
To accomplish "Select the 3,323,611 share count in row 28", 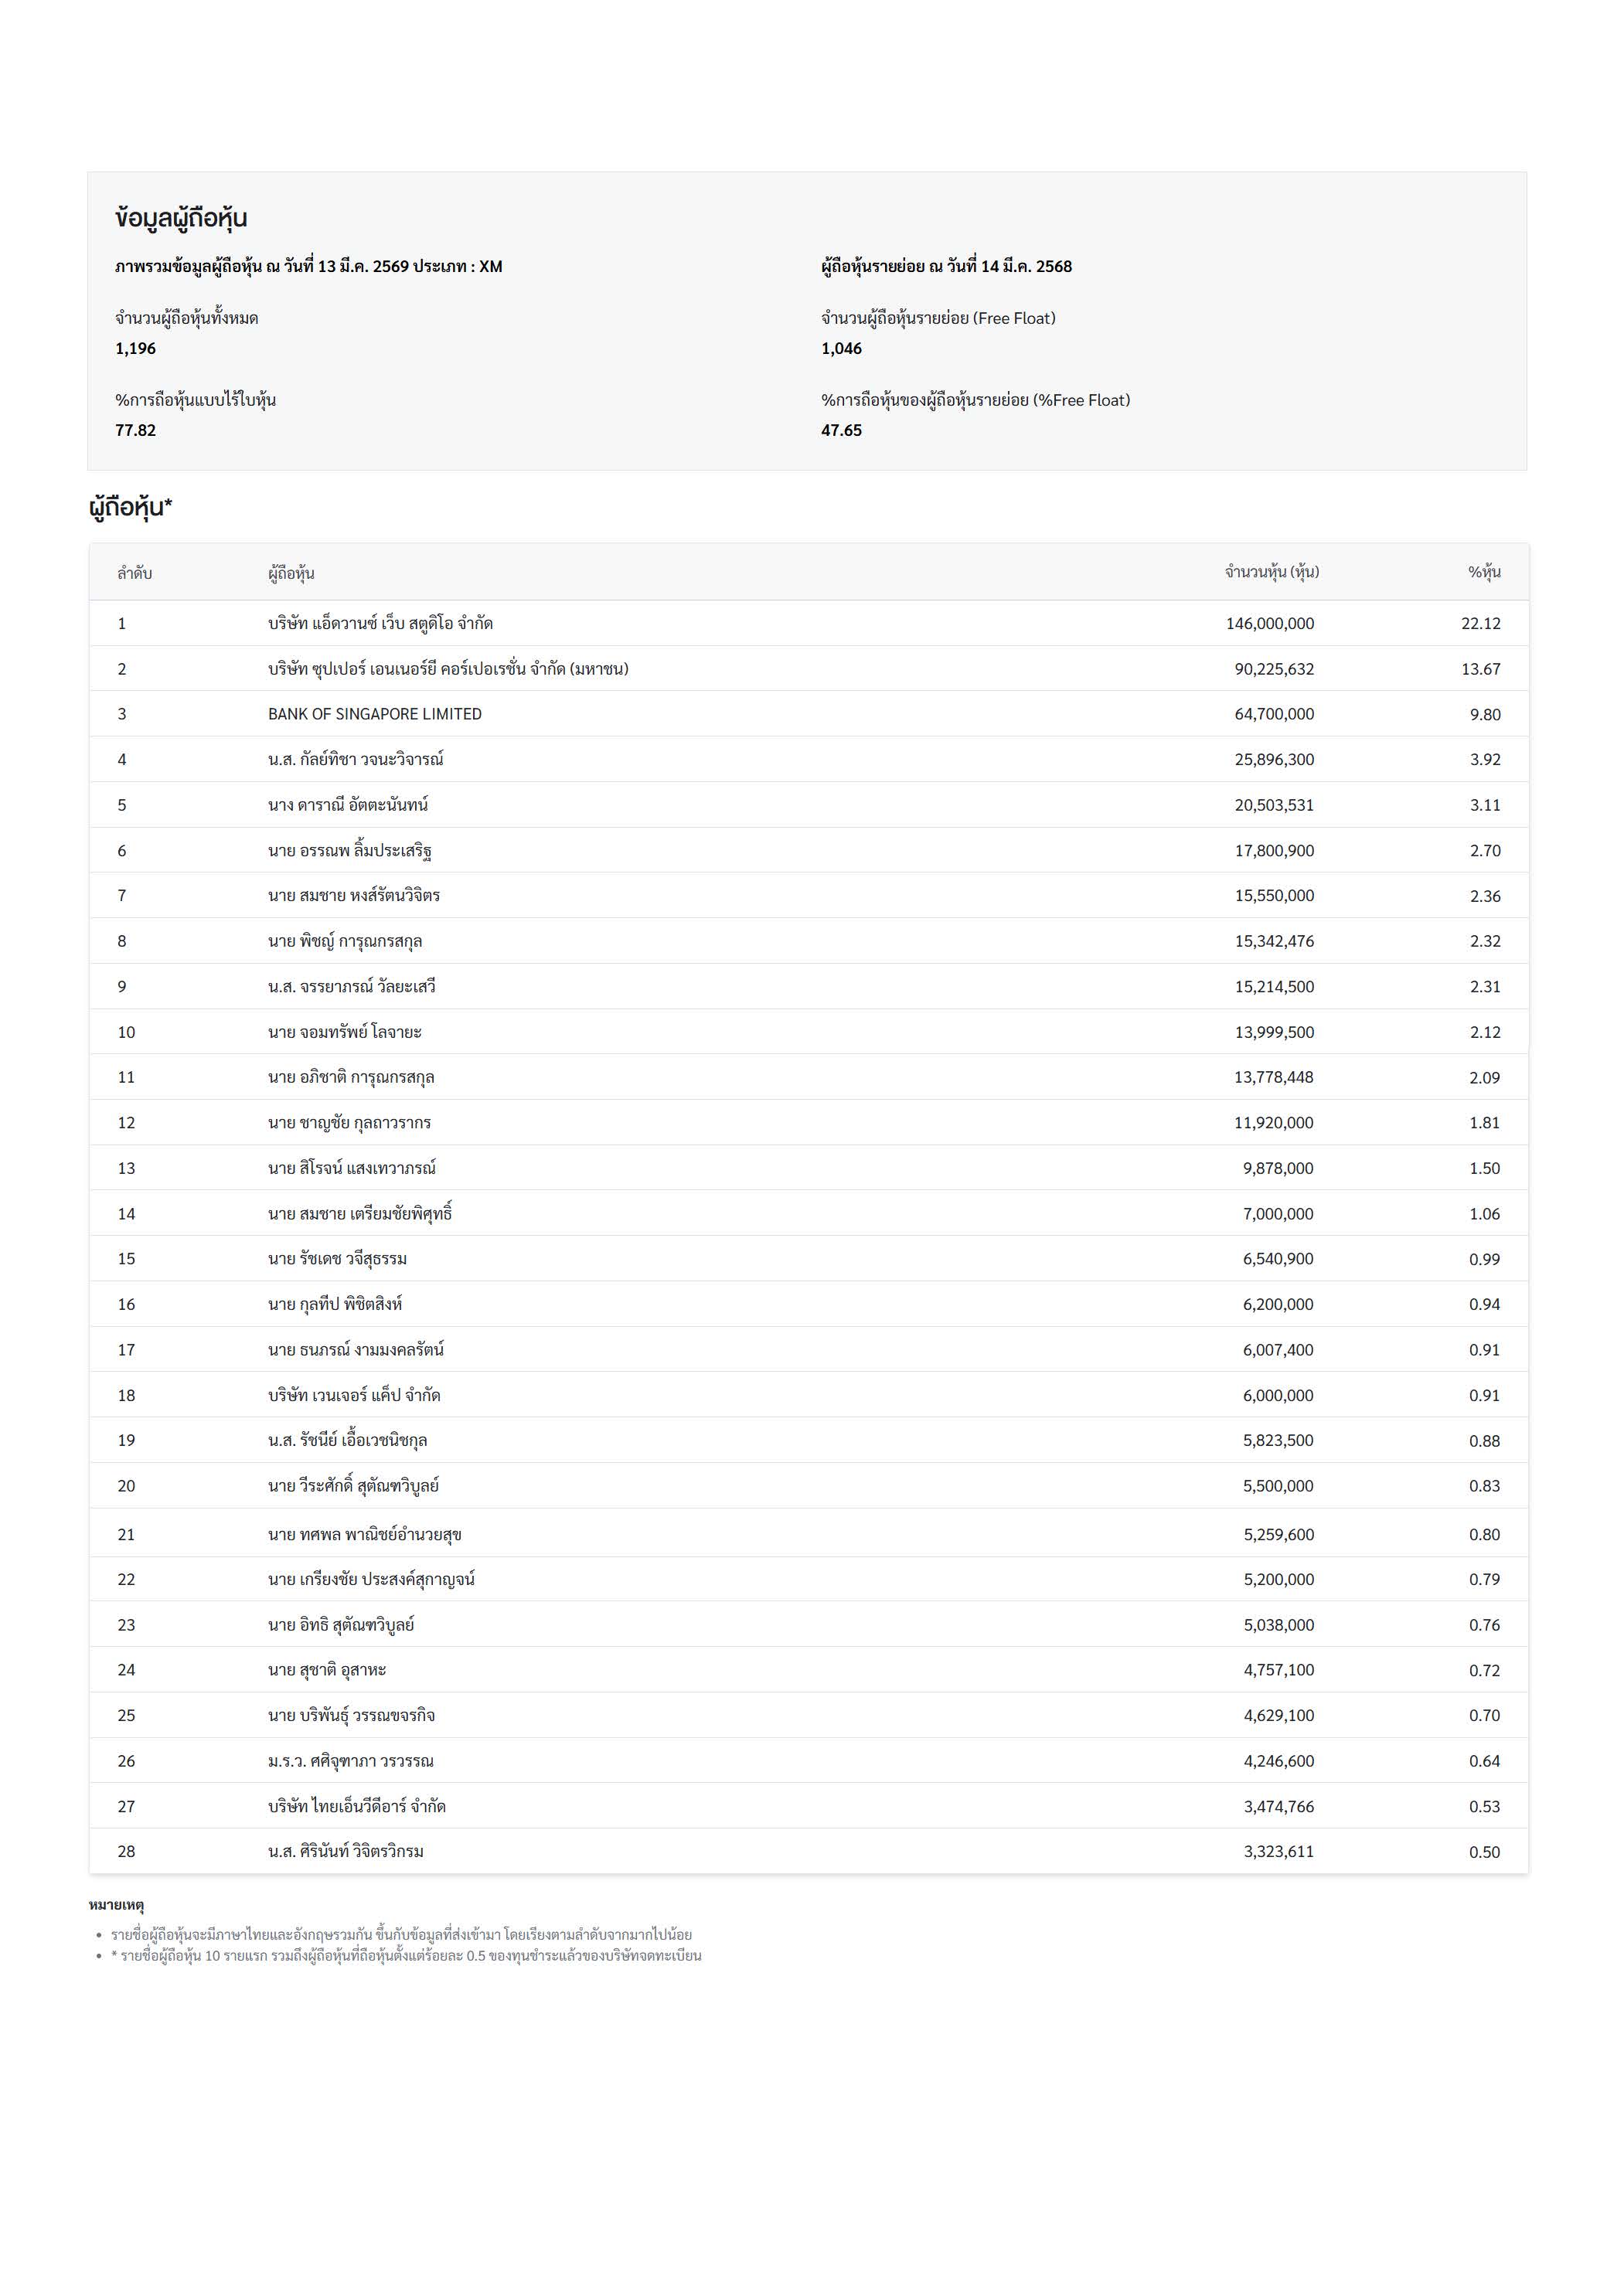I will [x=1278, y=1851].
